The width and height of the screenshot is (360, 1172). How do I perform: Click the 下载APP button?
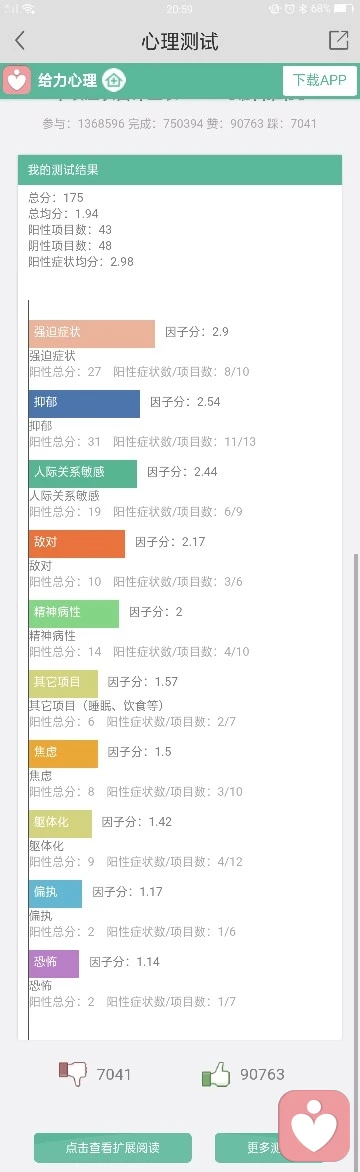pyautogui.click(x=320, y=80)
